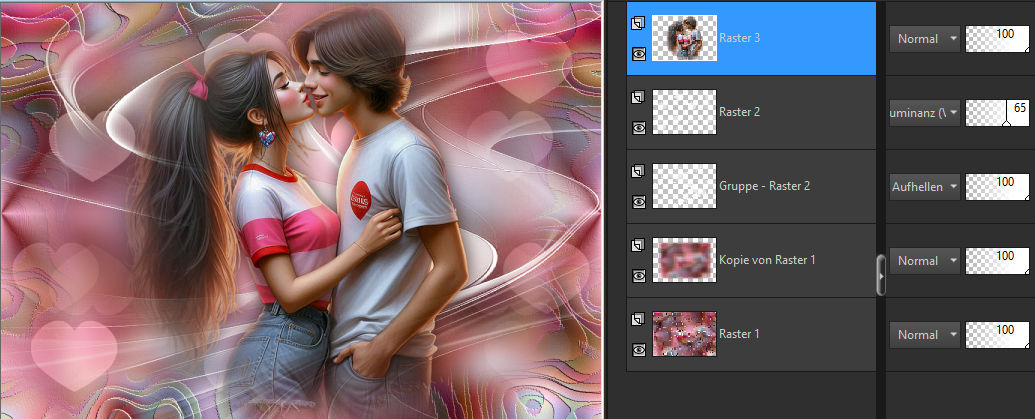Click the layer panel splitter handle

(881, 275)
